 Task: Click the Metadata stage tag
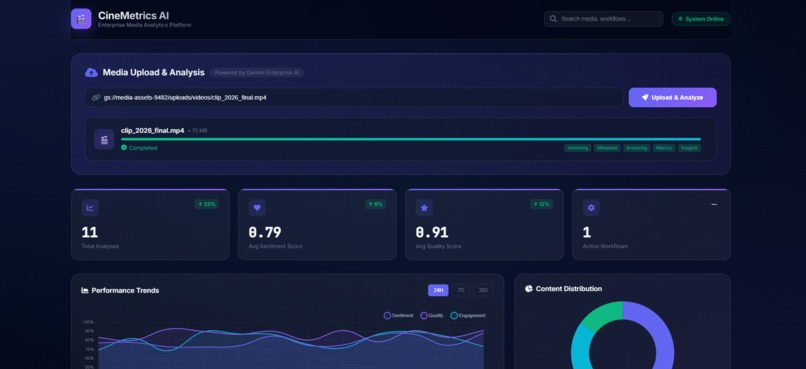(x=607, y=148)
